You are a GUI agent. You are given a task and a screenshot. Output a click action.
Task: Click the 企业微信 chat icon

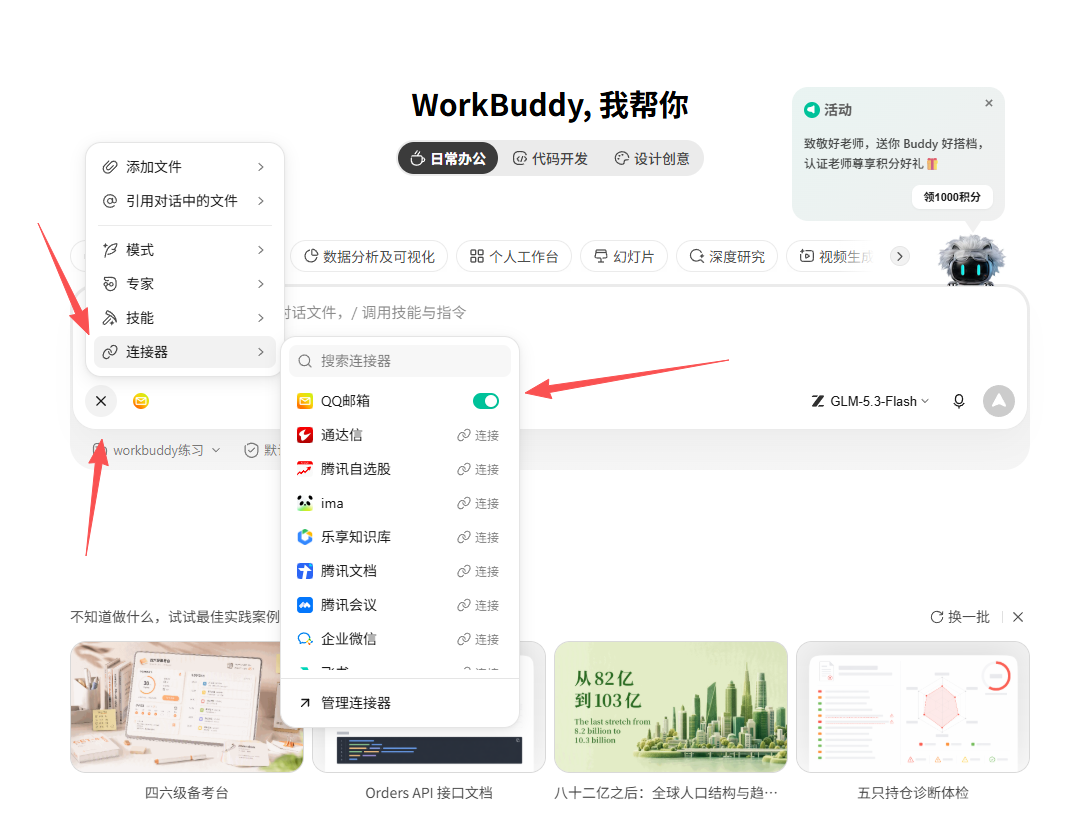pos(305,639)
